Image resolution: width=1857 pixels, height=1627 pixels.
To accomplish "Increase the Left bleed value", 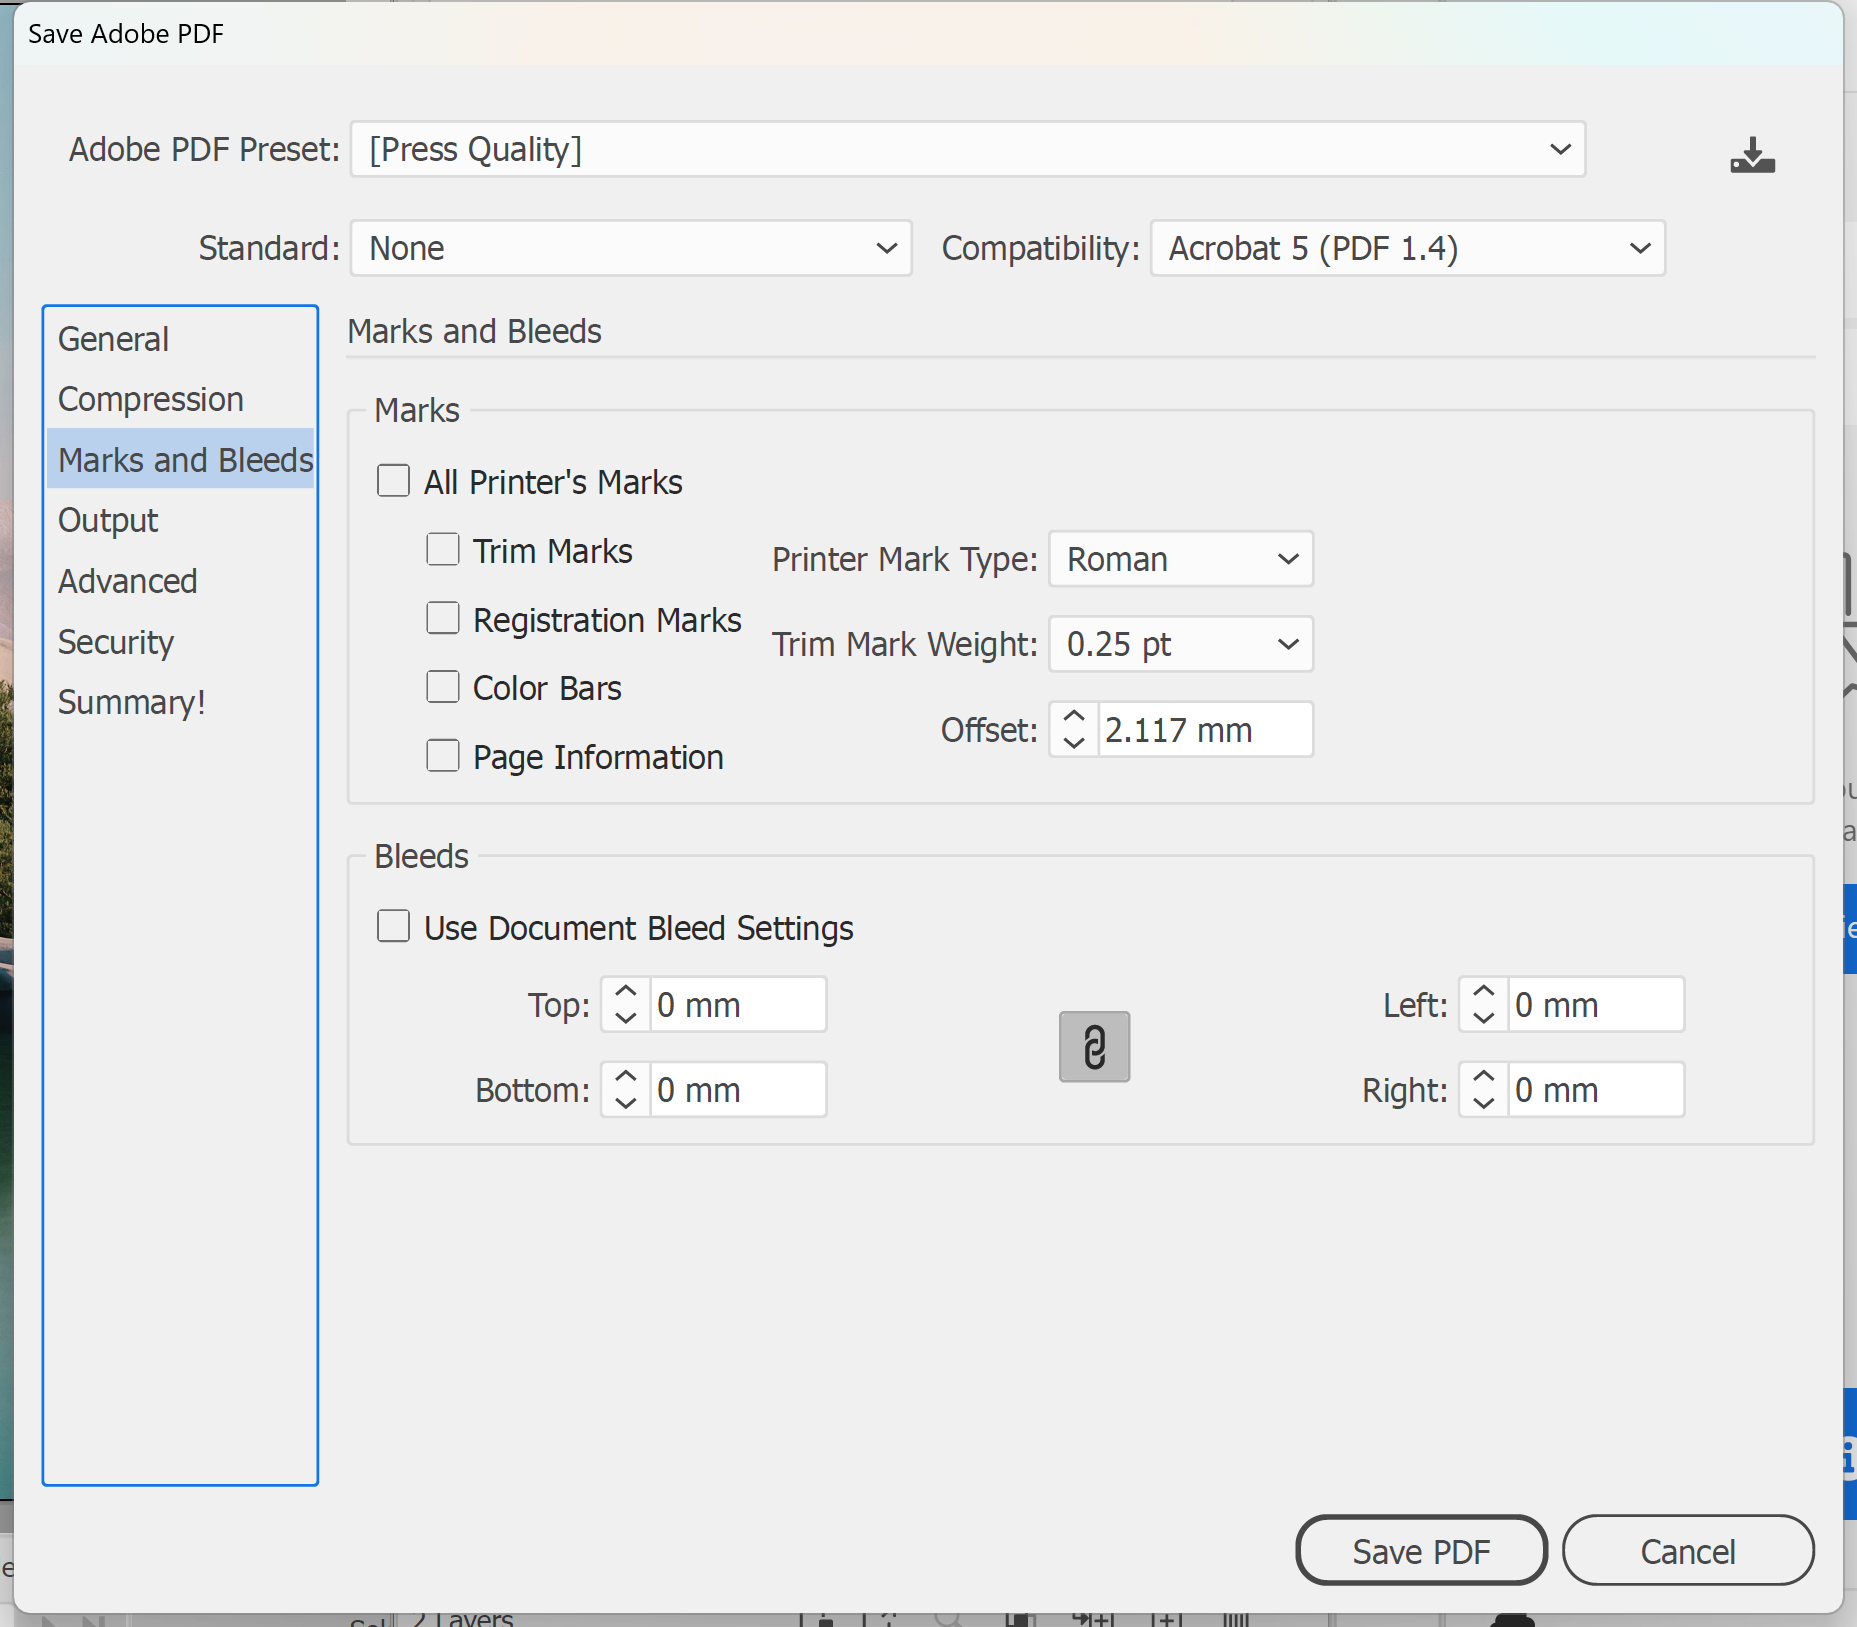I will point(1484,991).
